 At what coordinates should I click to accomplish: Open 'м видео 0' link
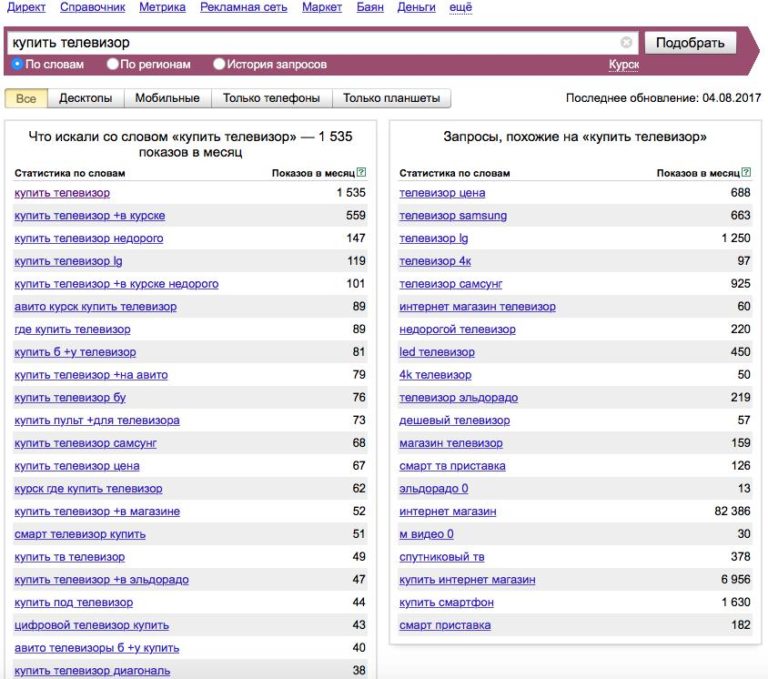click(x=426, y=534)
